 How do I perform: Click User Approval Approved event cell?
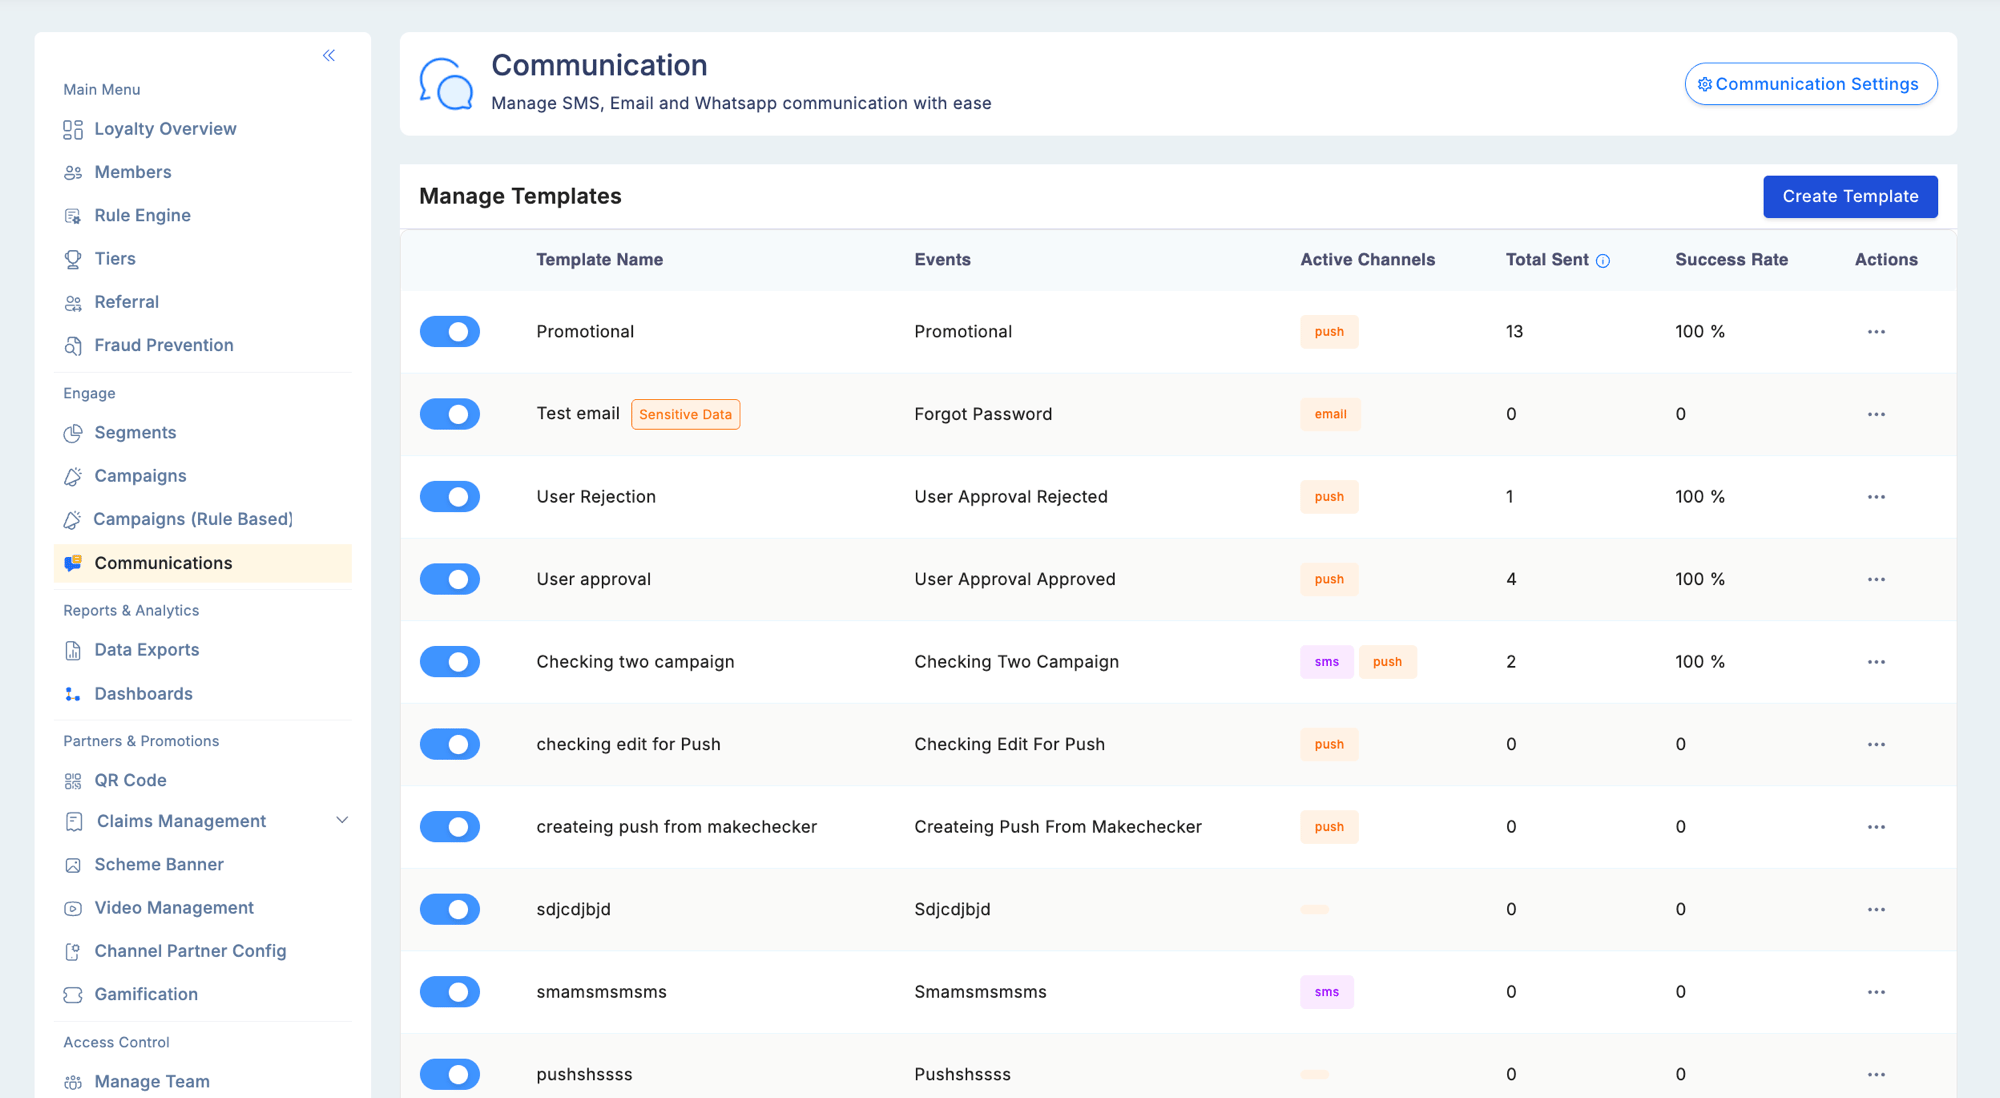click(1014, 580)
